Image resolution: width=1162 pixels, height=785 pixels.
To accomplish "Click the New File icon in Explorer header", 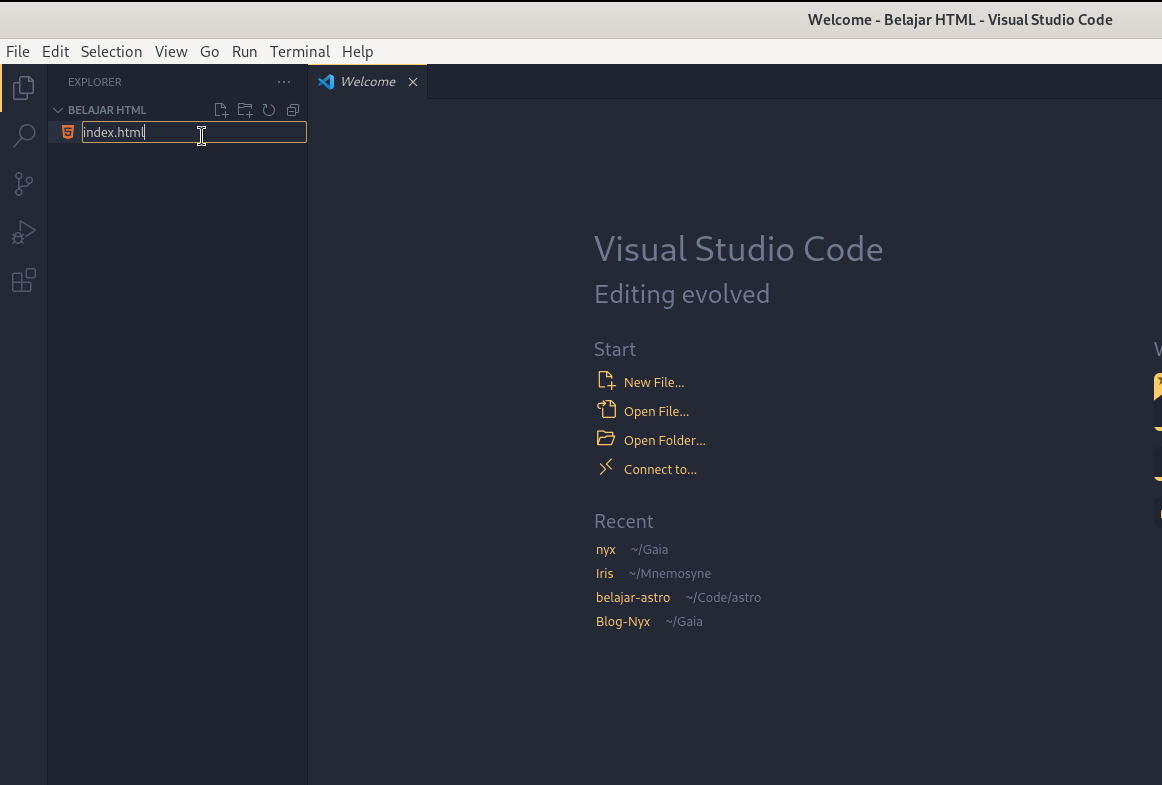I will pyautogui.click(x=221, y=110).
